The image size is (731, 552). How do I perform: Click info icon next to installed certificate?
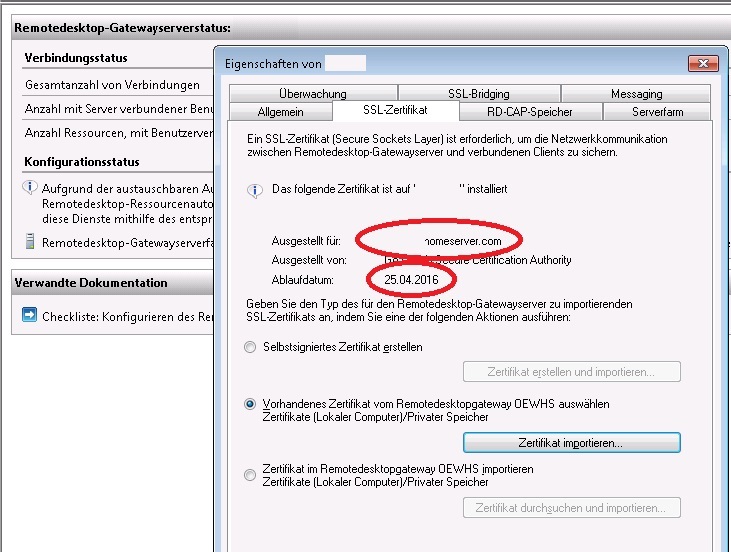[255, 190]
